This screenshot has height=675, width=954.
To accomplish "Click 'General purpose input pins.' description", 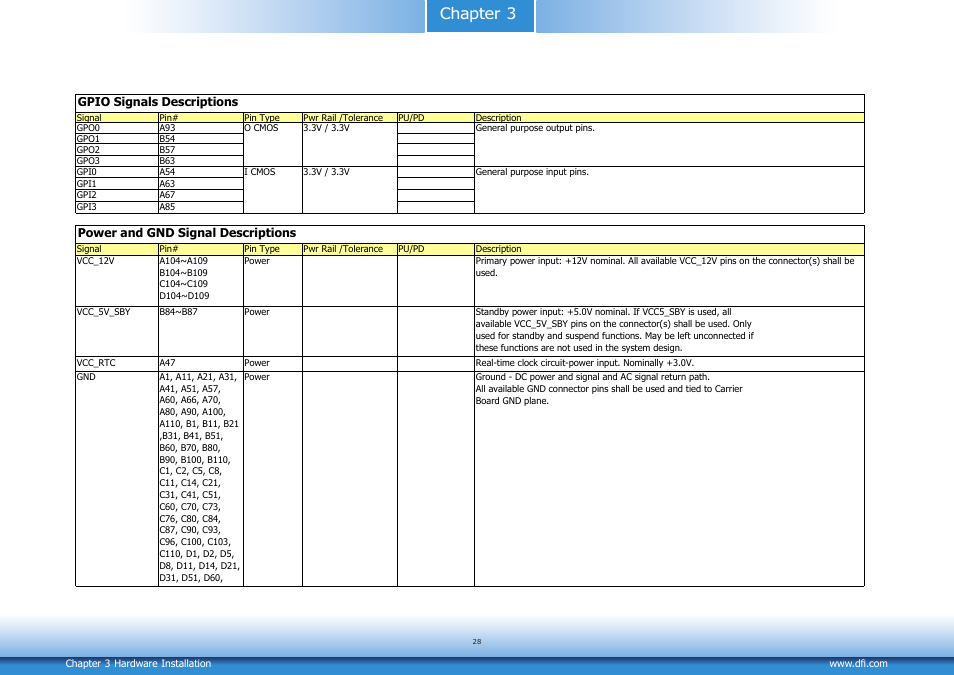I will [x=532, y=172].
